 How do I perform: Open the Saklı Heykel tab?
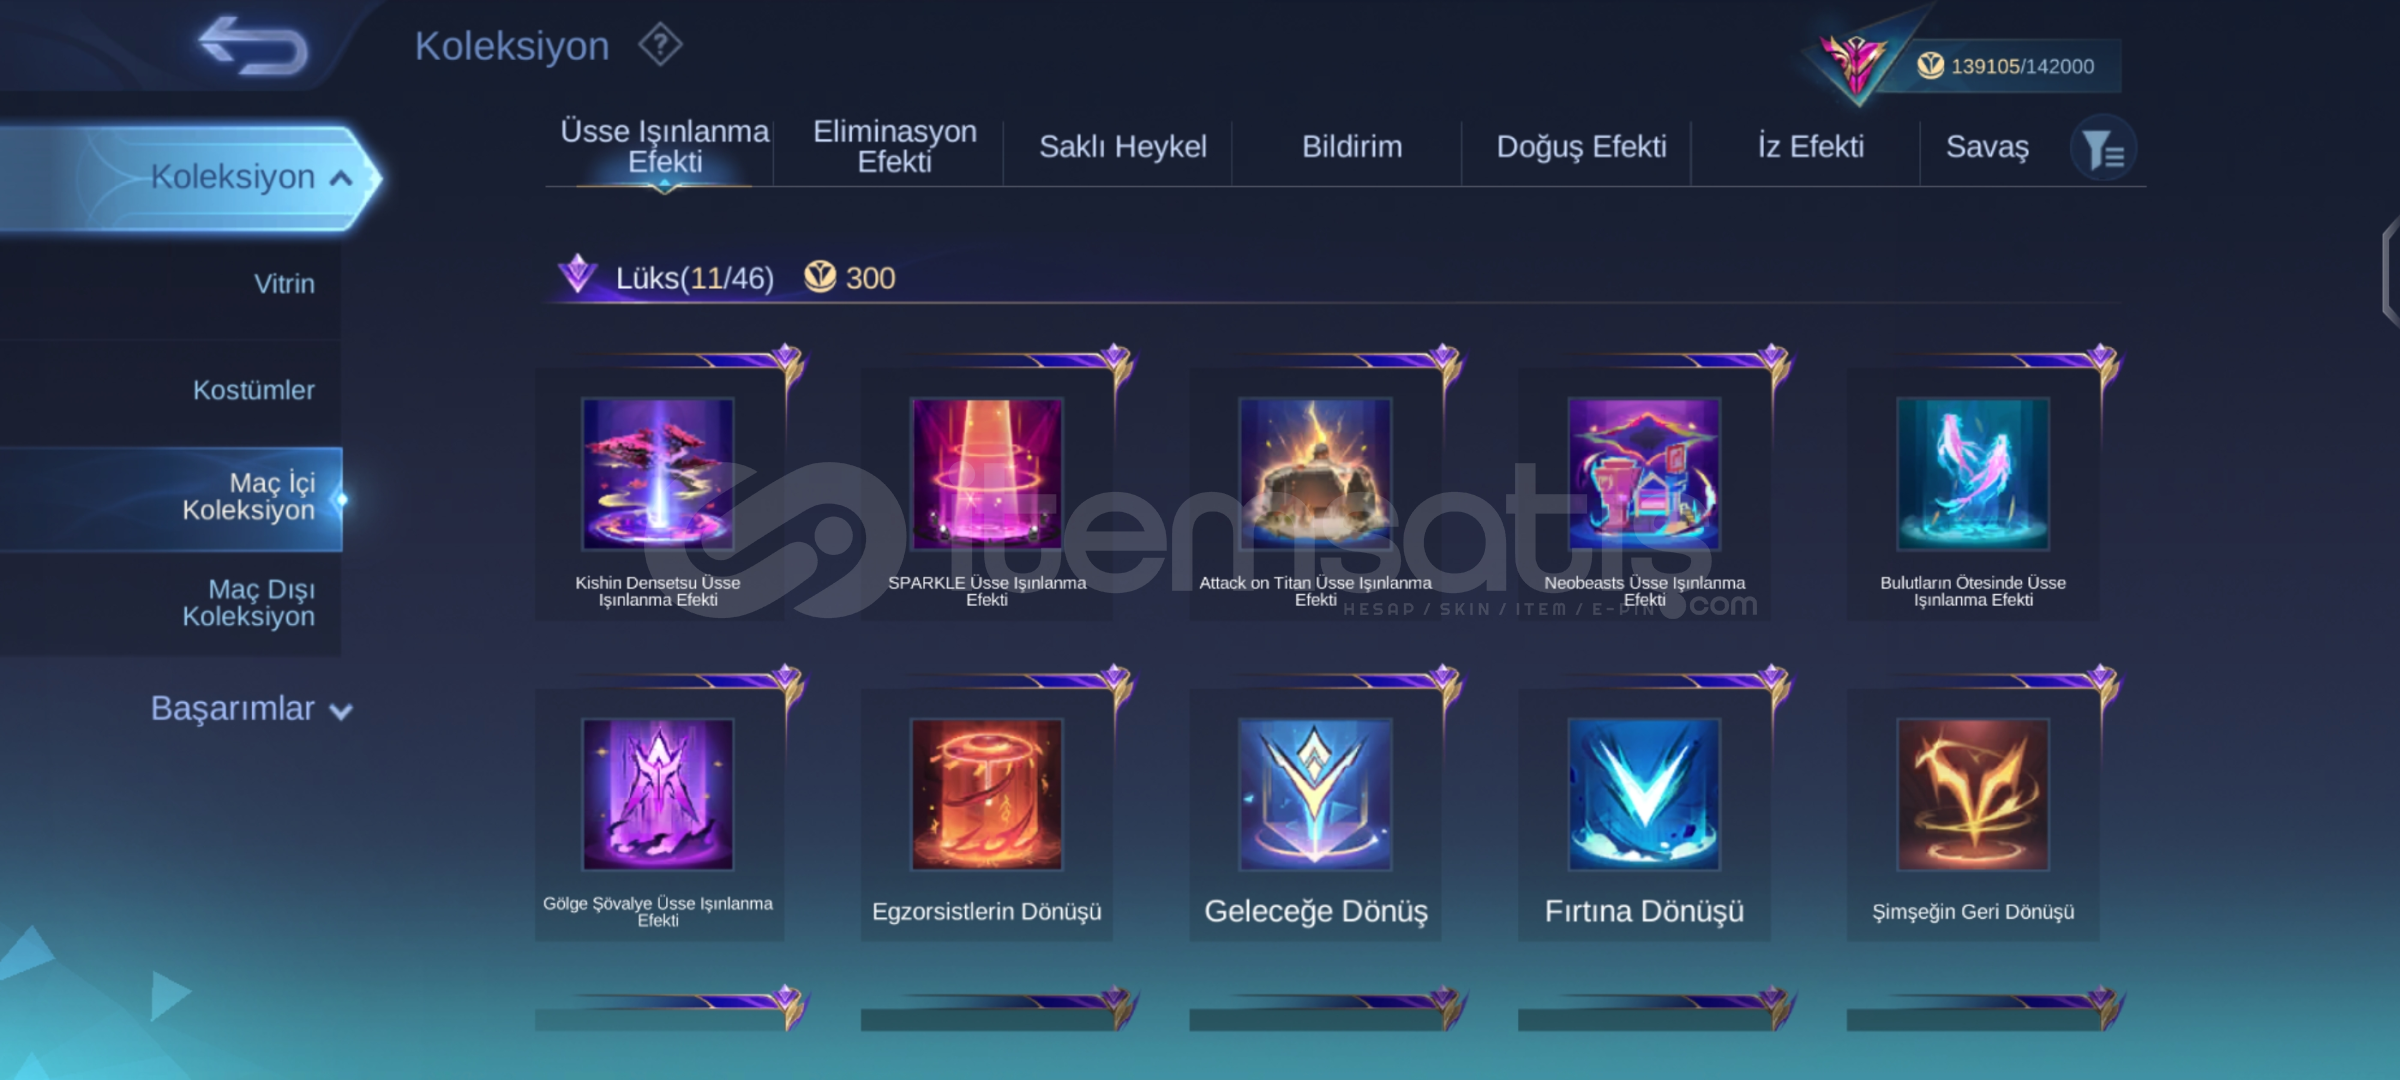1123,147
